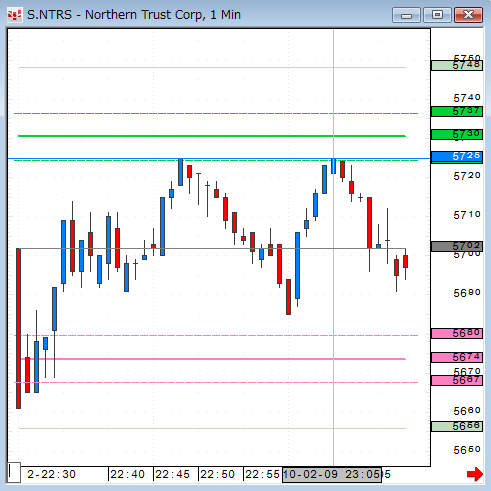Click the 22:55 time axis label

coord(262,474)
